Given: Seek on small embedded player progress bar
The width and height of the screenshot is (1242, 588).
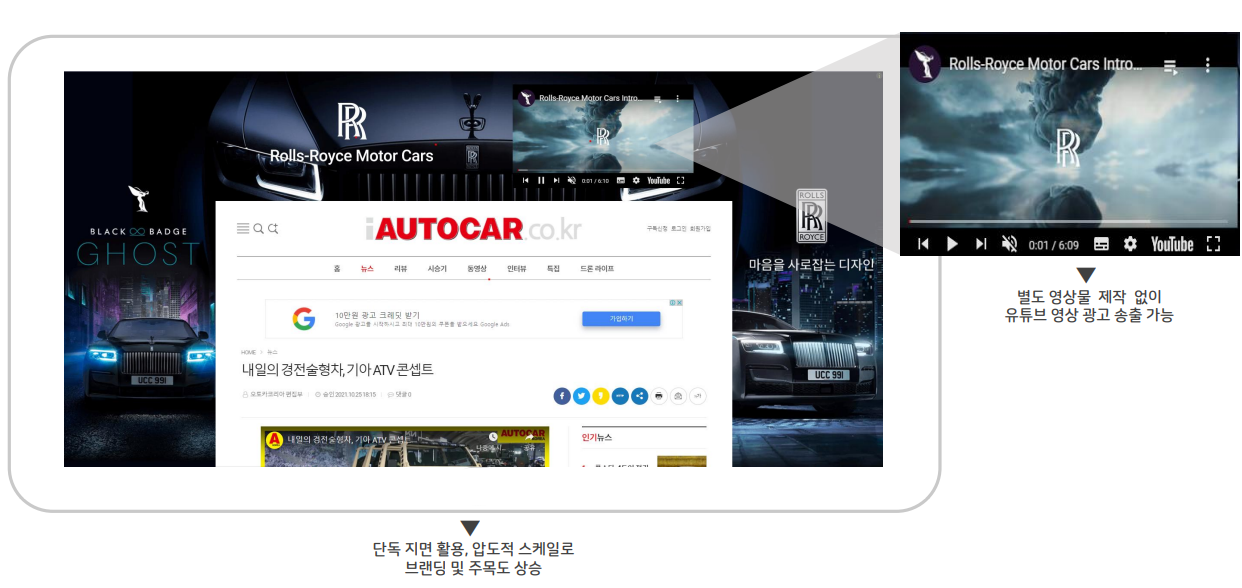Looking at the screenshot, I should pyautogui.click(x=603, y=172).
